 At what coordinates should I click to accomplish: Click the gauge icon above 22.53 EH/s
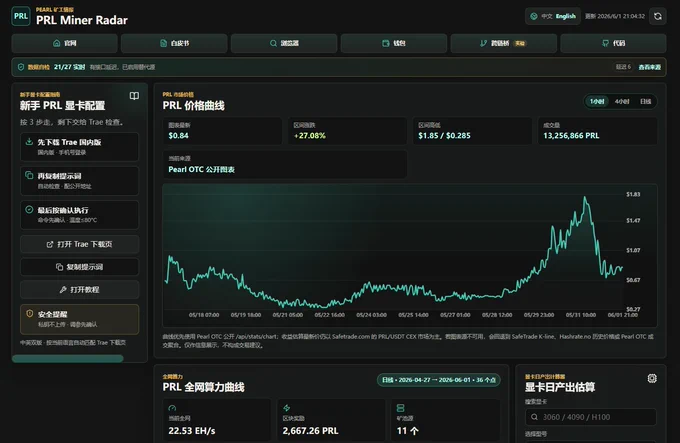tap(172, 408)
